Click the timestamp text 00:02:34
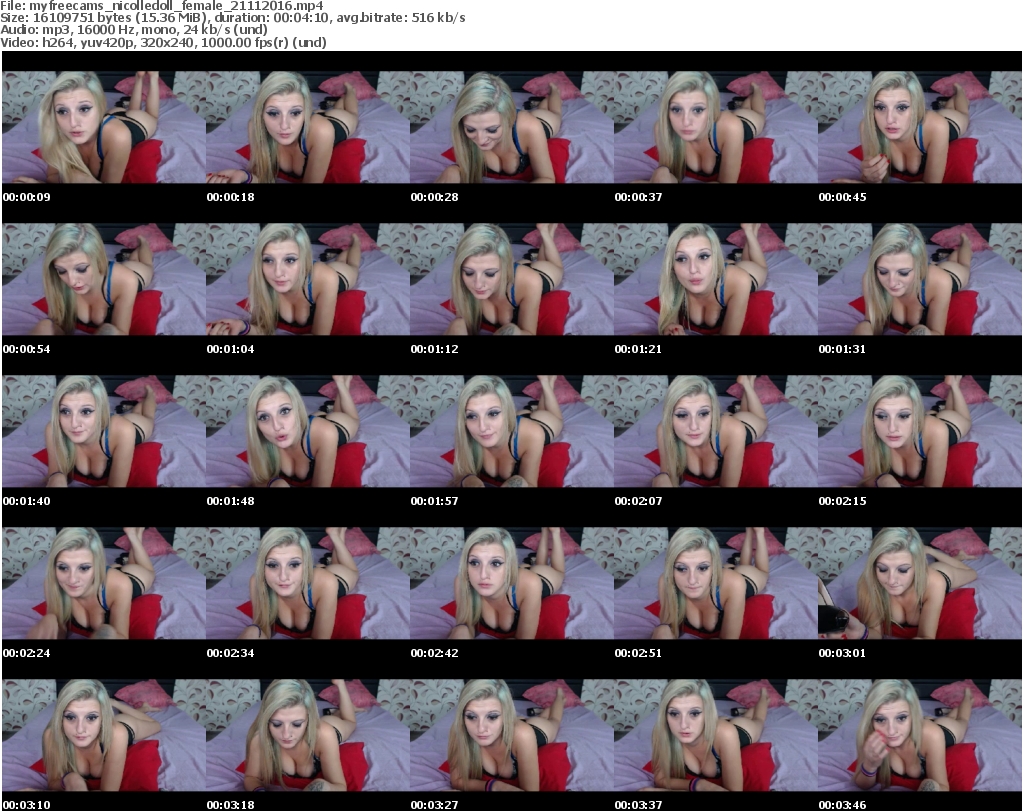 231,653
